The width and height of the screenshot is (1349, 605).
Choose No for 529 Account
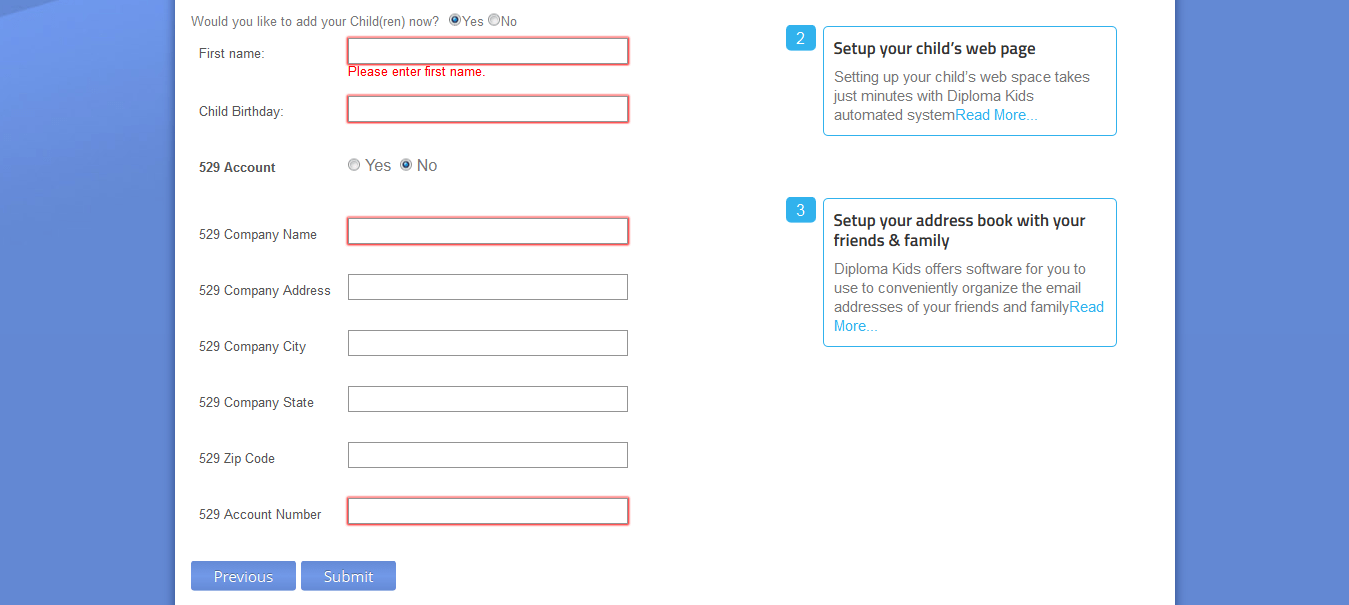tap(406, 164)
